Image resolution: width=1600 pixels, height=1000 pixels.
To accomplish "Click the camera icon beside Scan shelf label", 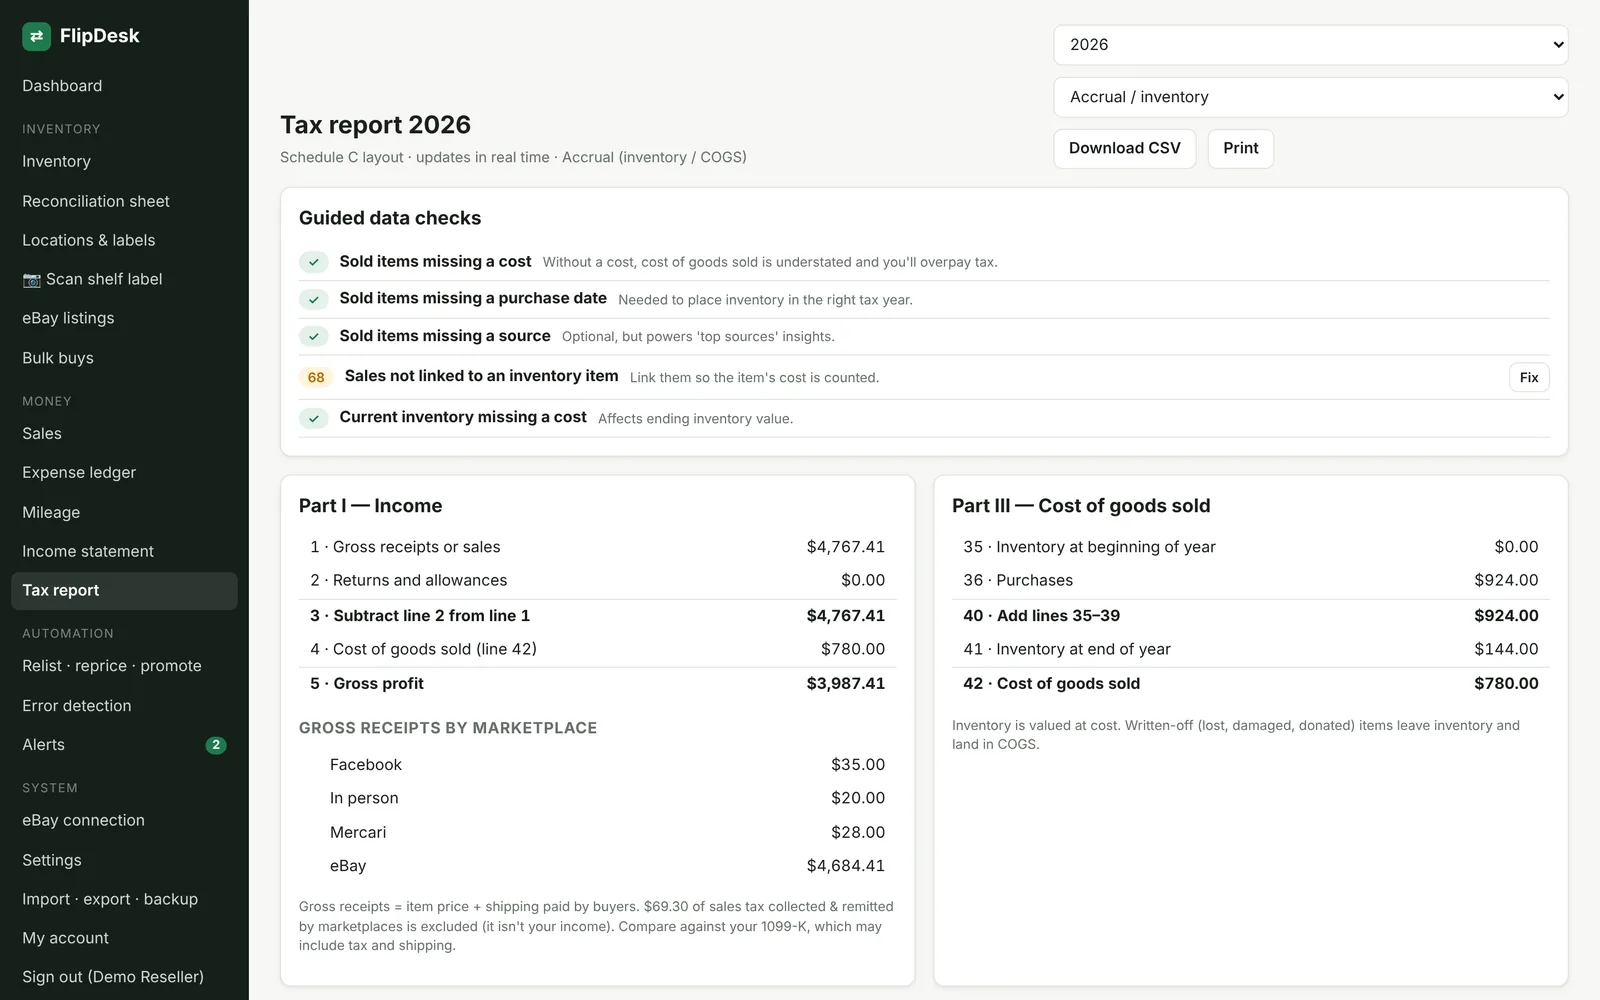I will pos(31,280).
